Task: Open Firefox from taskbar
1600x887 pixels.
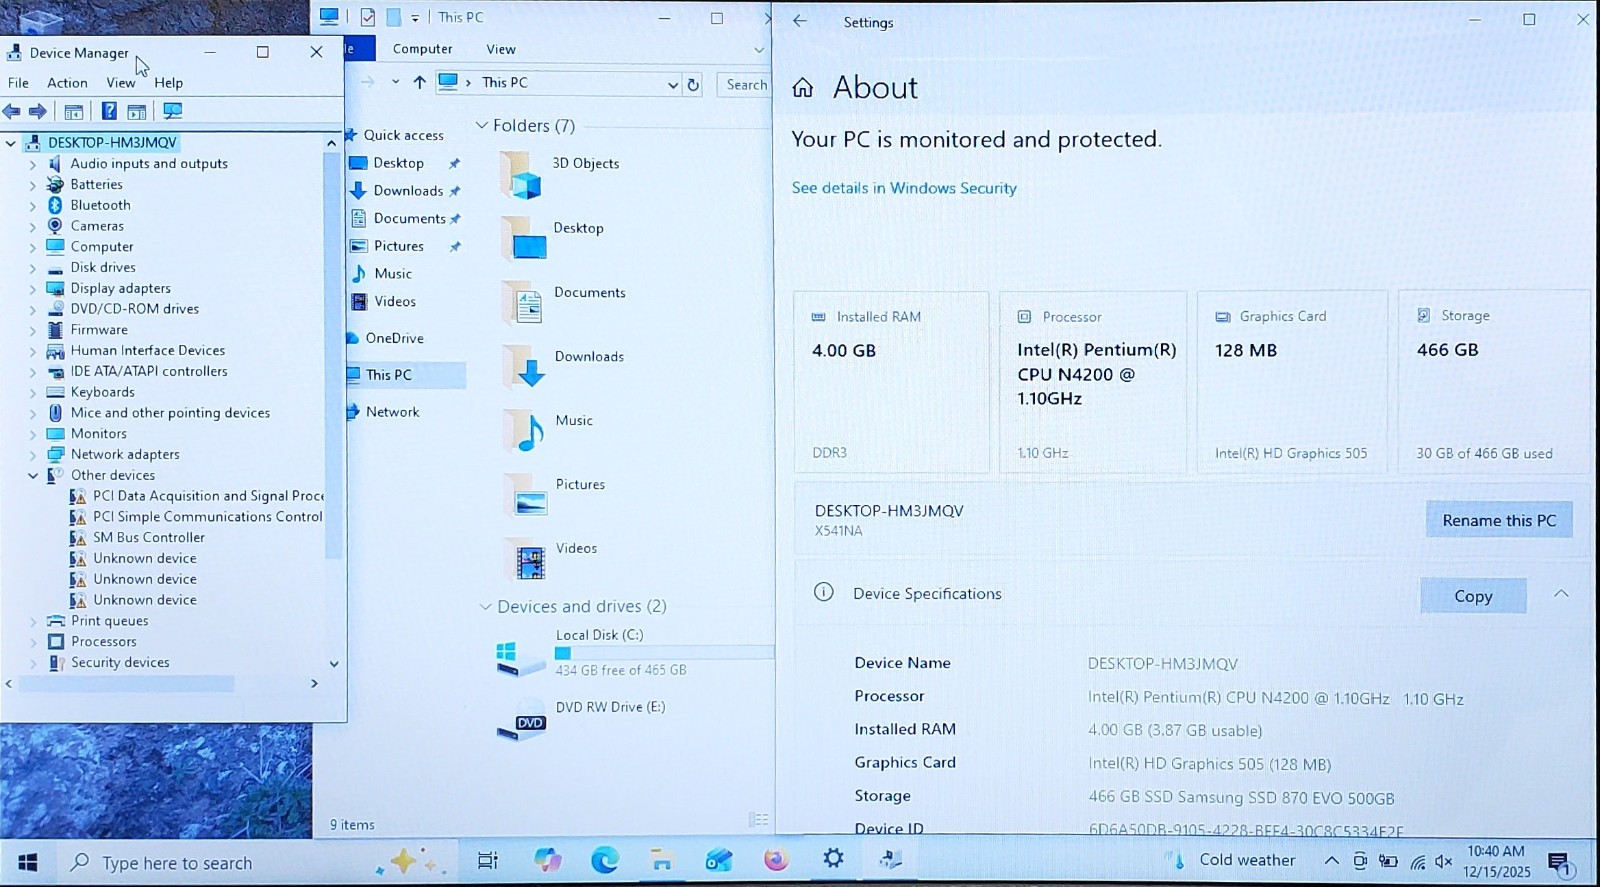Action: click(776, 860)
